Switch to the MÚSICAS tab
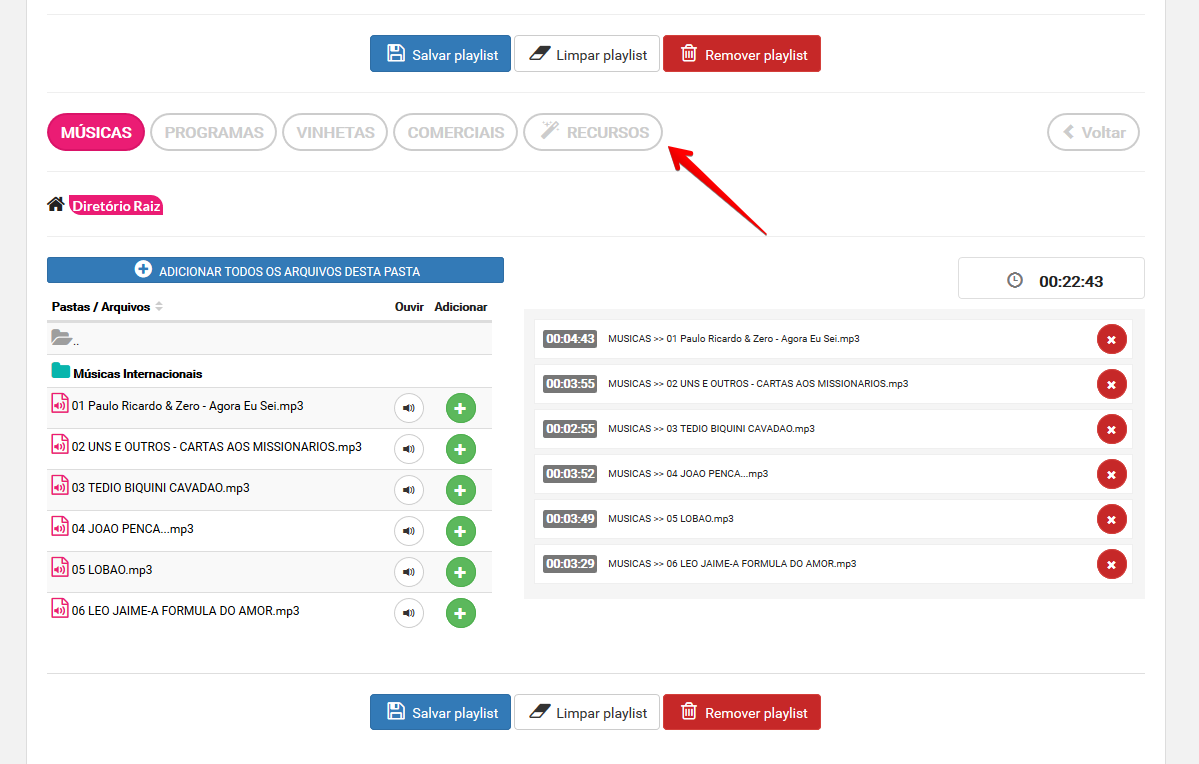This screenshot has height=764, width=1199. click(96, 132)
